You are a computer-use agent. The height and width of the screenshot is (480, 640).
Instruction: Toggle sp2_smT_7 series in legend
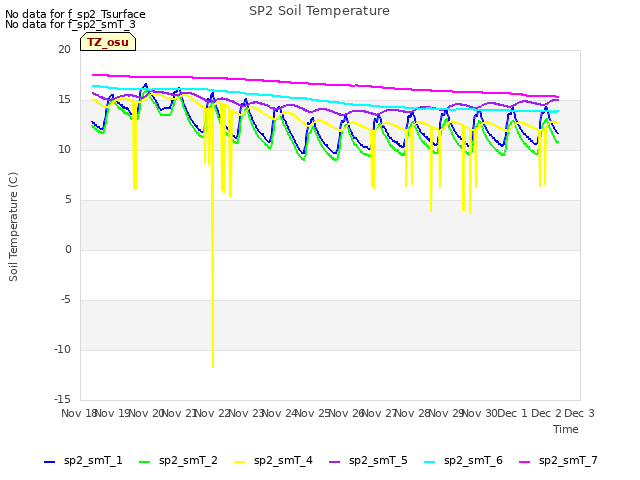pos(558,461)
